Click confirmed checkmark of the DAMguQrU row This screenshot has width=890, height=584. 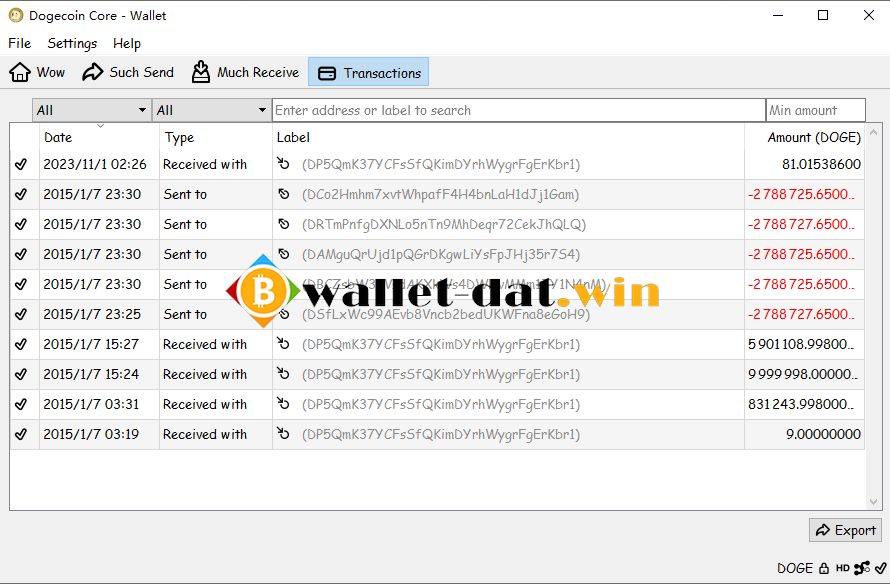(21, 254)
